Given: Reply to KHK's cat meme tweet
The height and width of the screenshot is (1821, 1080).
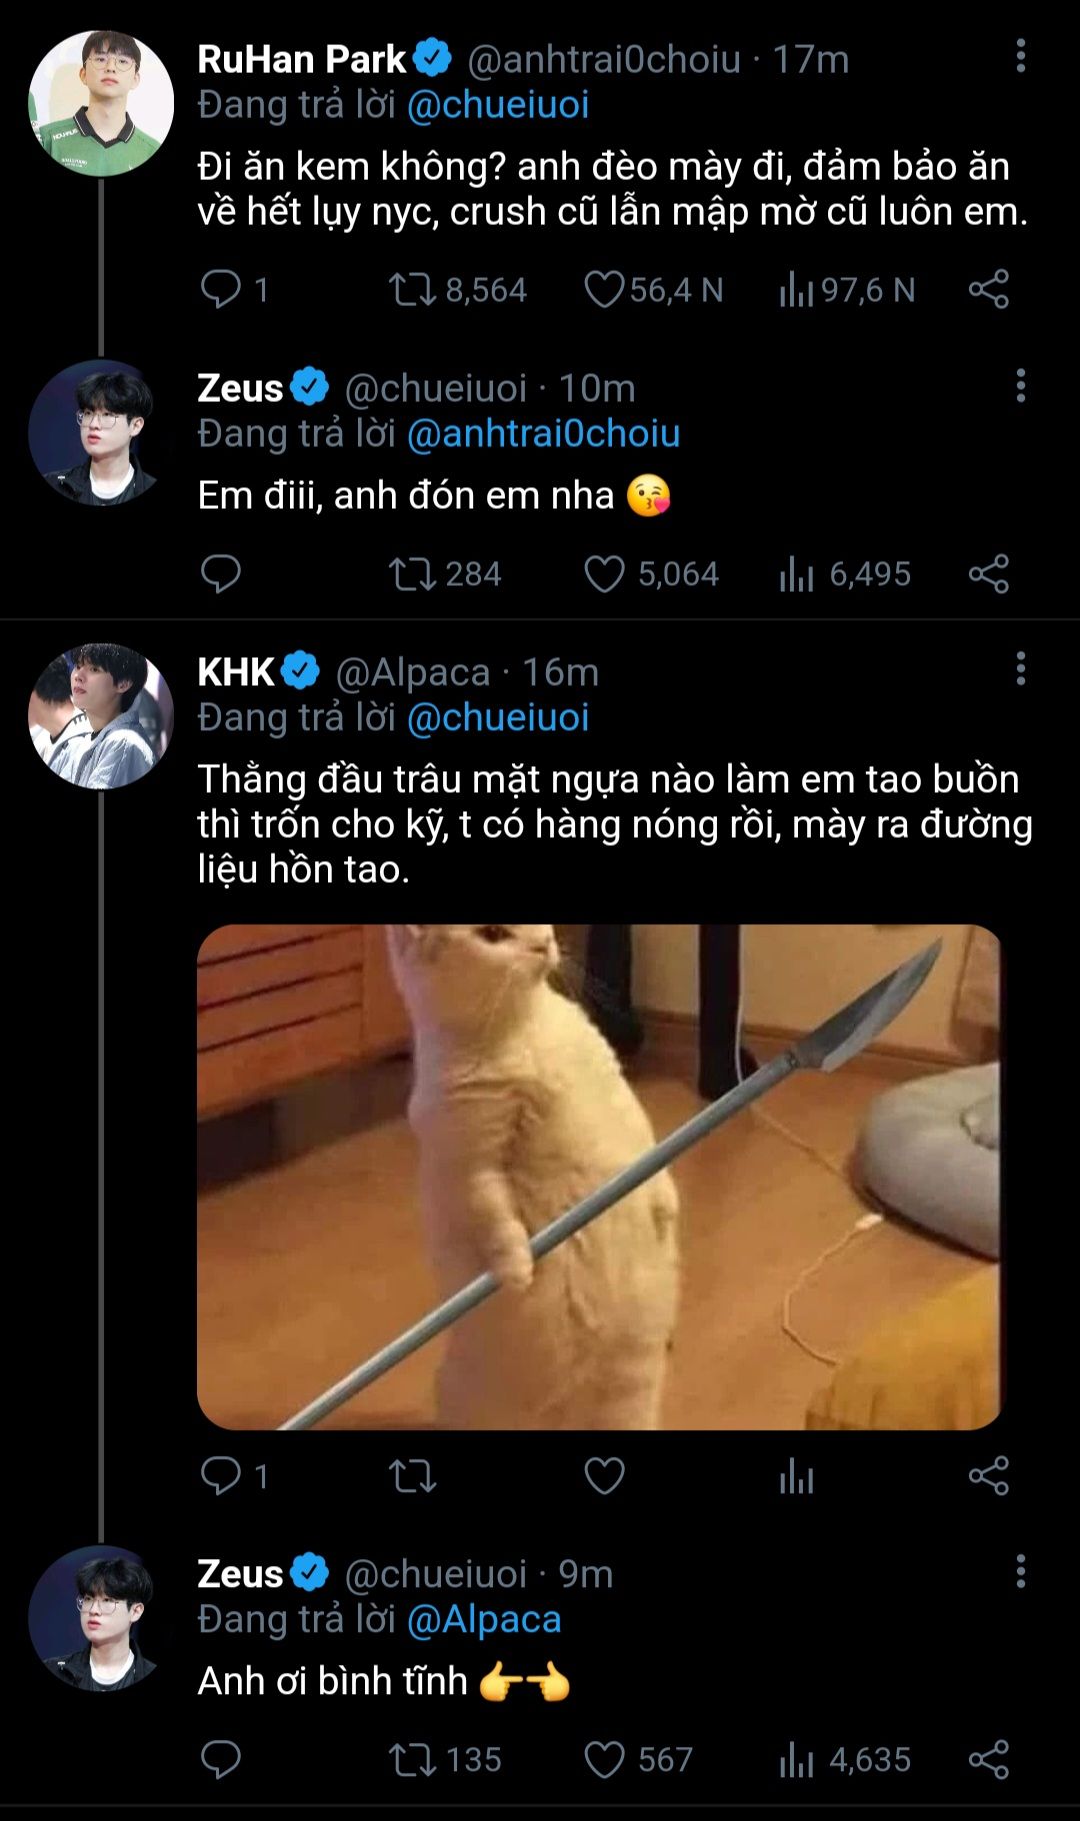Looking at the screenshot, I should tap(221, 1476).
